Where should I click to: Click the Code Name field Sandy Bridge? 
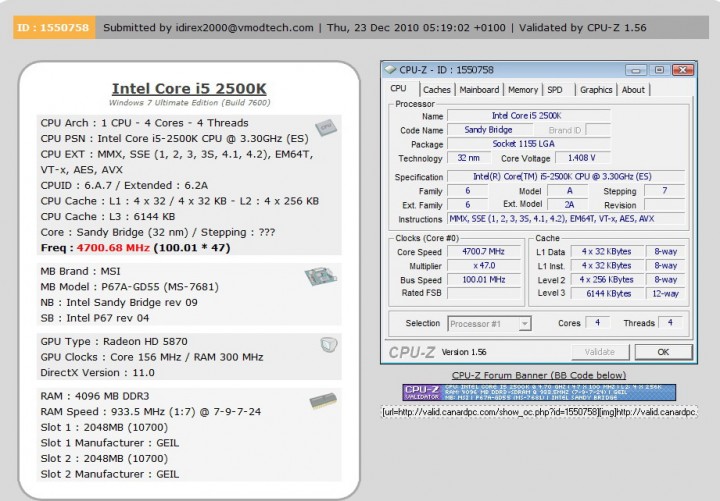coord(489,130)
